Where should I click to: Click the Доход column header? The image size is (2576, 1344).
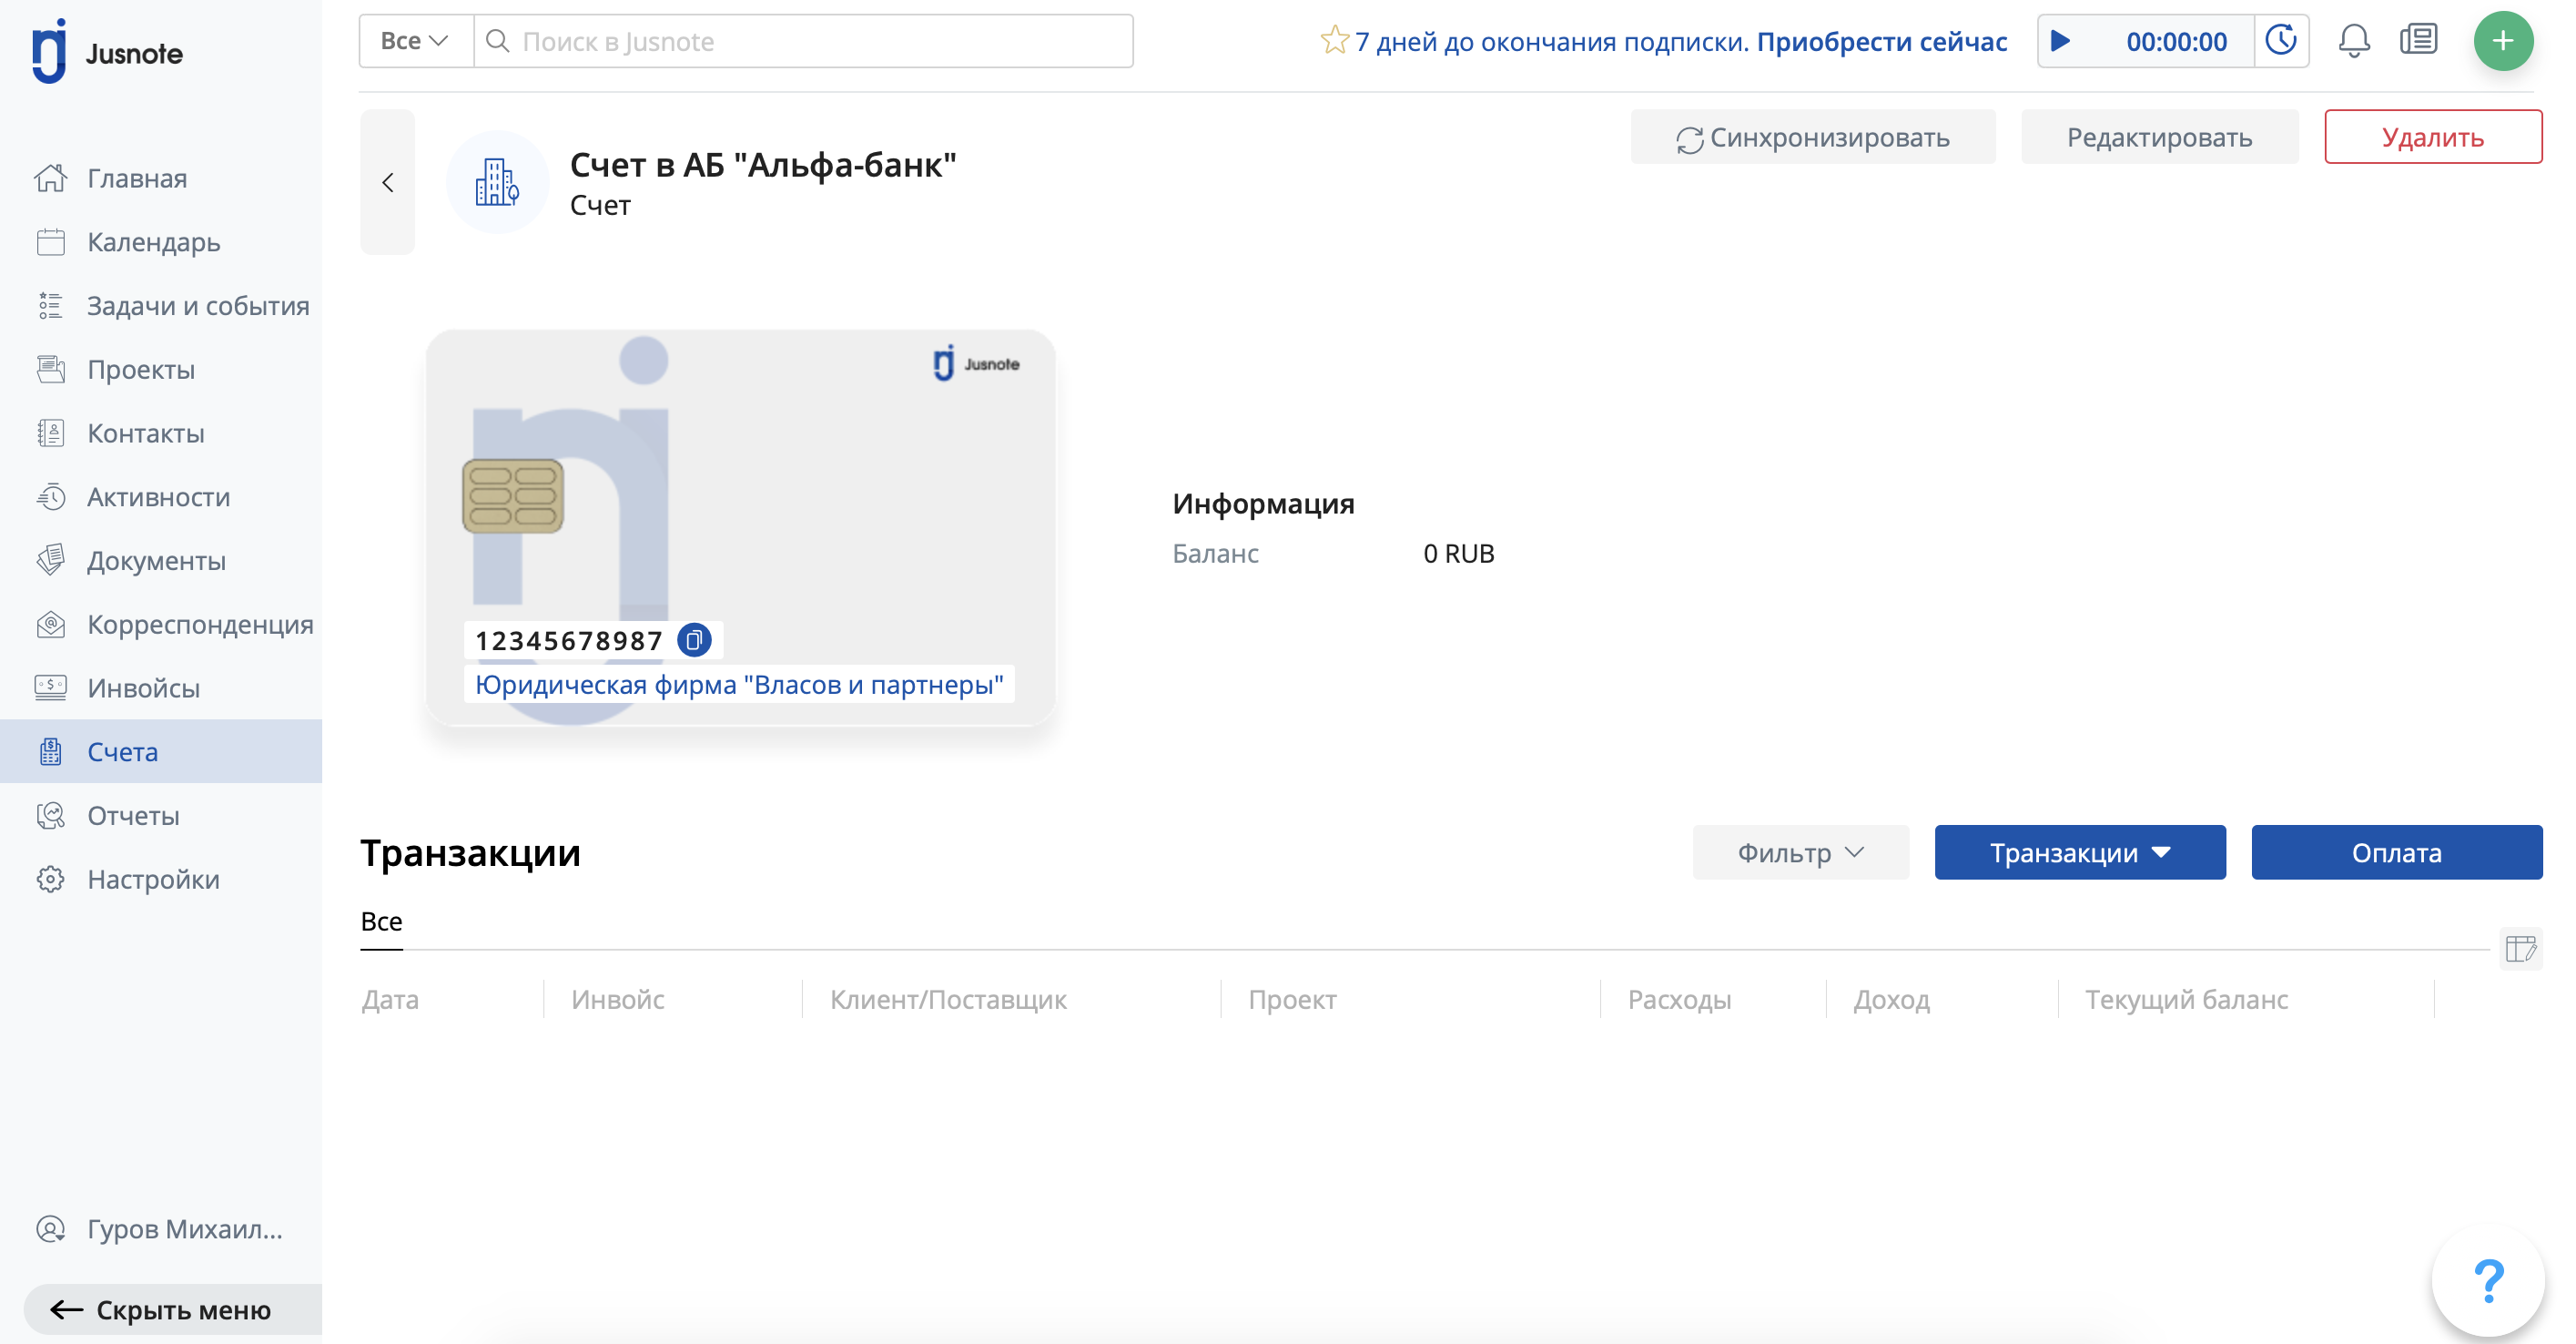point(1892,999)
